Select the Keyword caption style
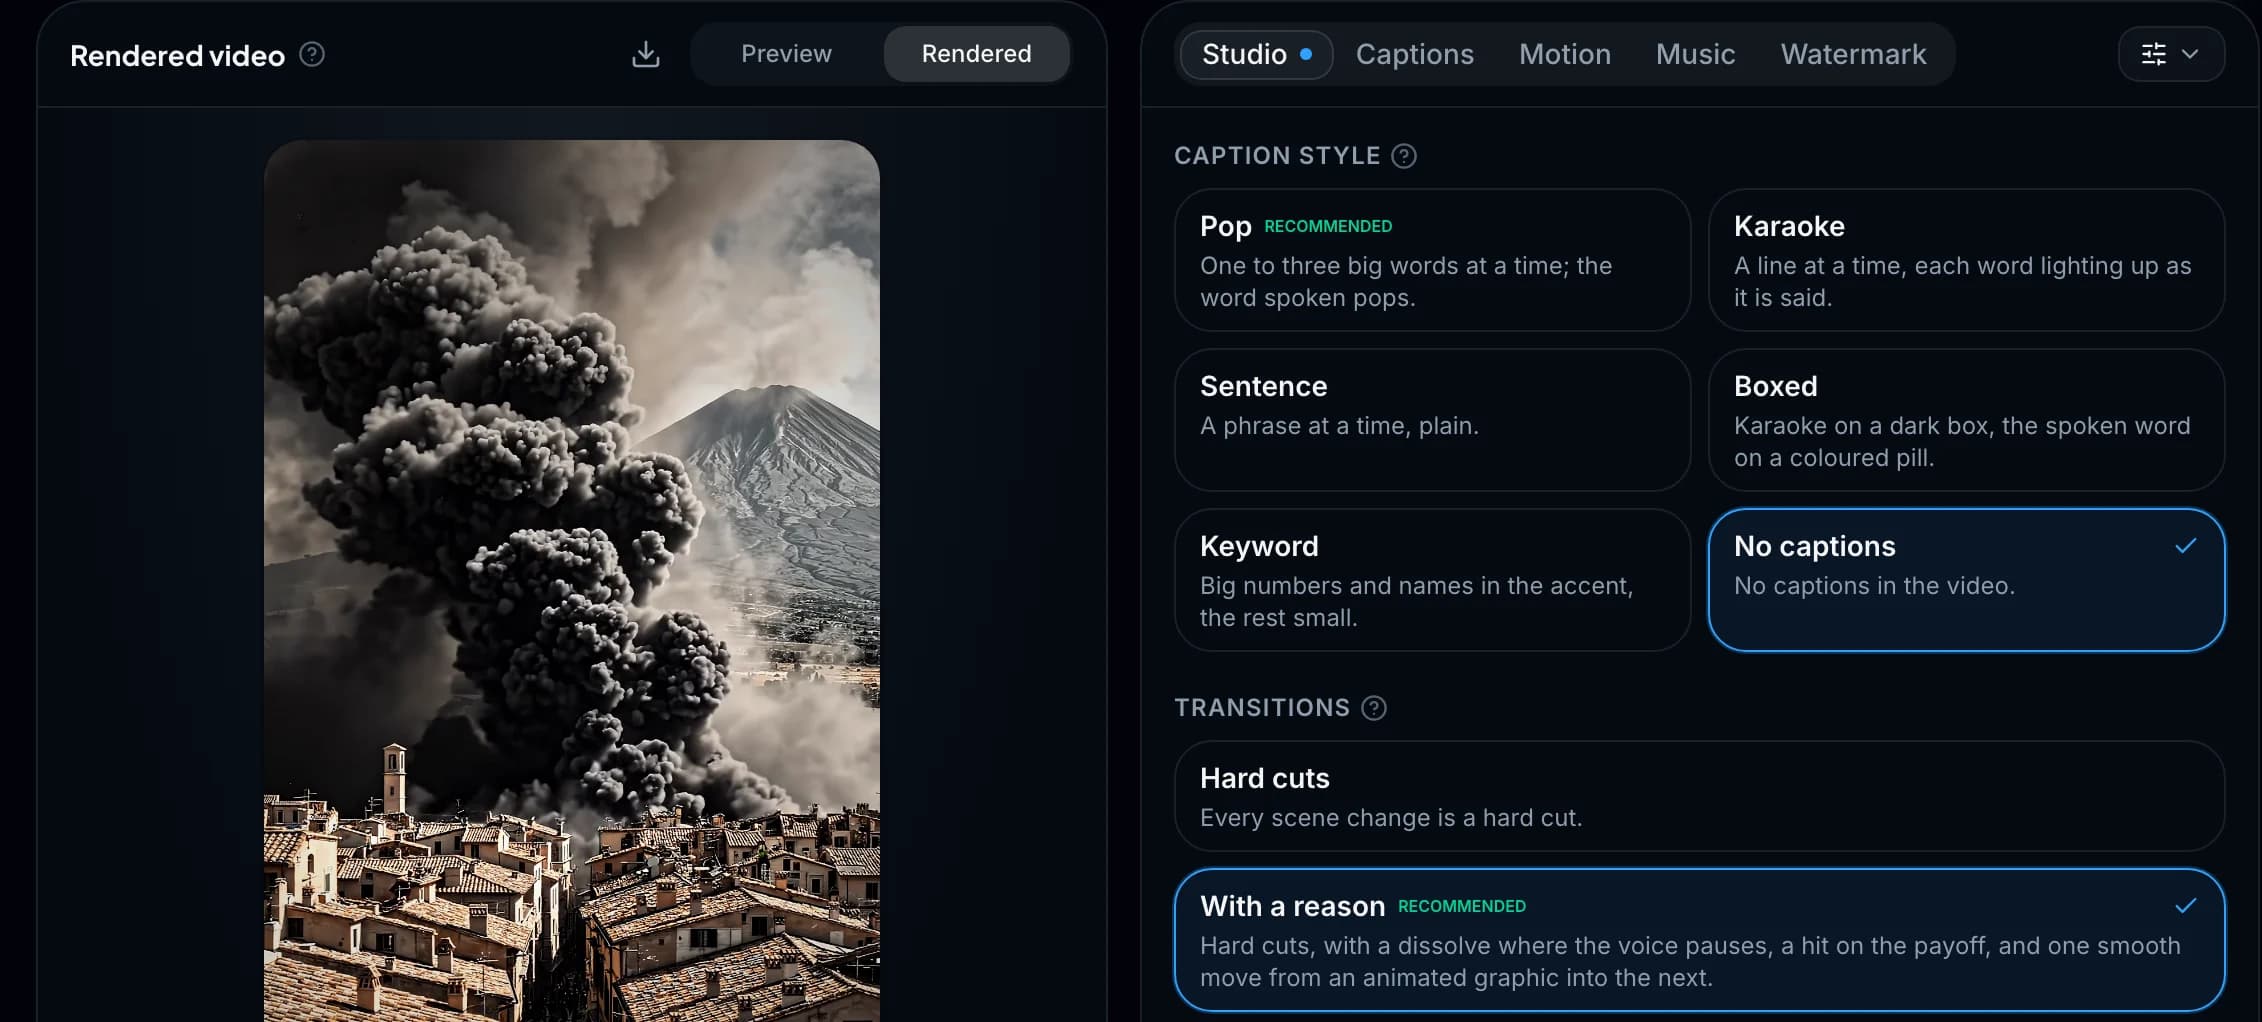Screen dimensions: 2262x1022 pos(1432,580)
